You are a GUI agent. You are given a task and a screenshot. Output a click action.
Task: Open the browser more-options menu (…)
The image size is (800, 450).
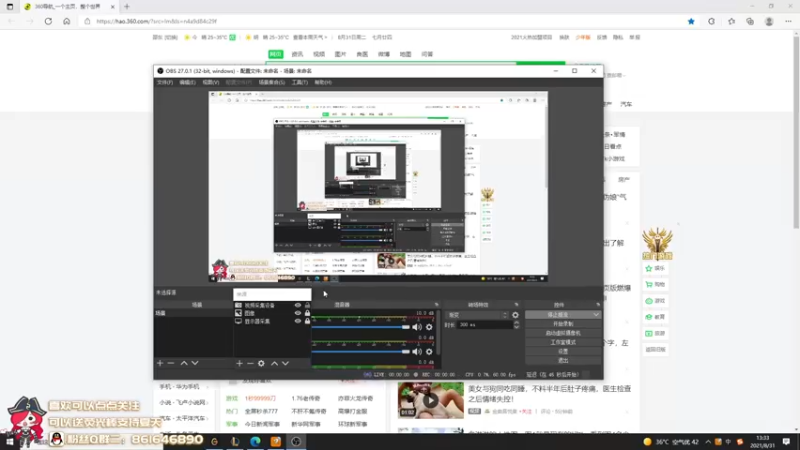(788, 21)
